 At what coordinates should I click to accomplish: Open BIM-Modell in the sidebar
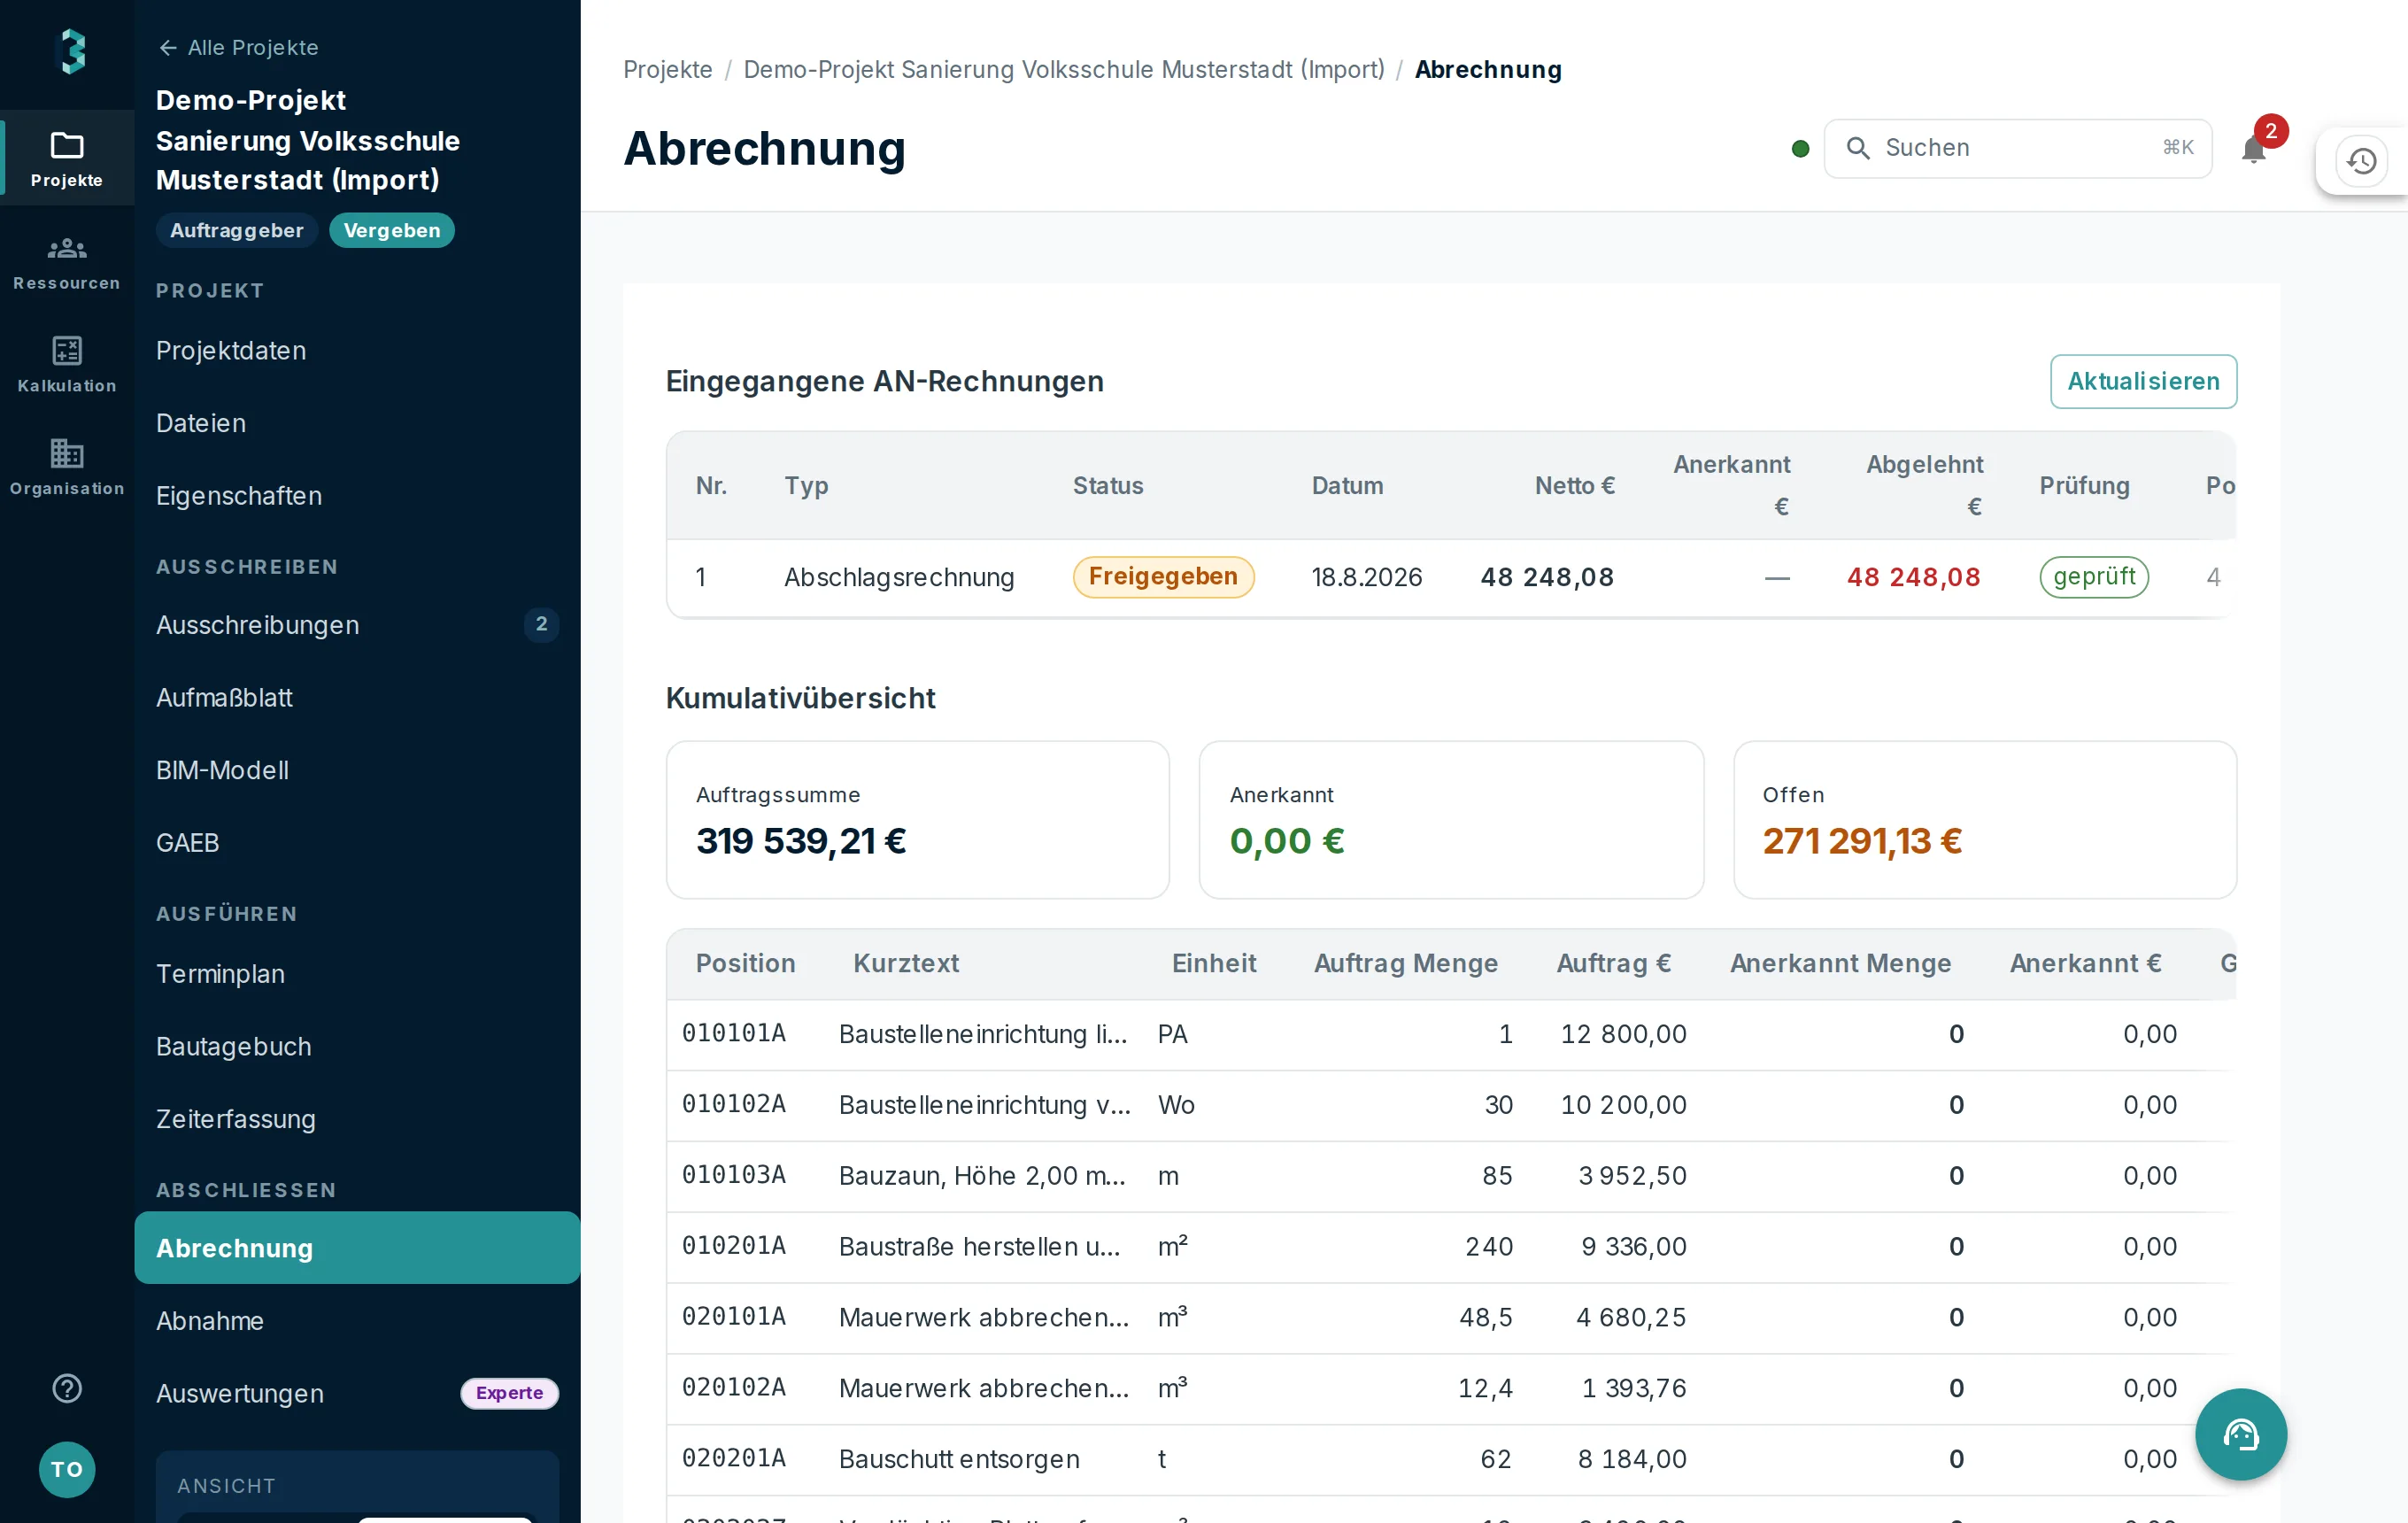pyautogui.click(x=357, y=770)
